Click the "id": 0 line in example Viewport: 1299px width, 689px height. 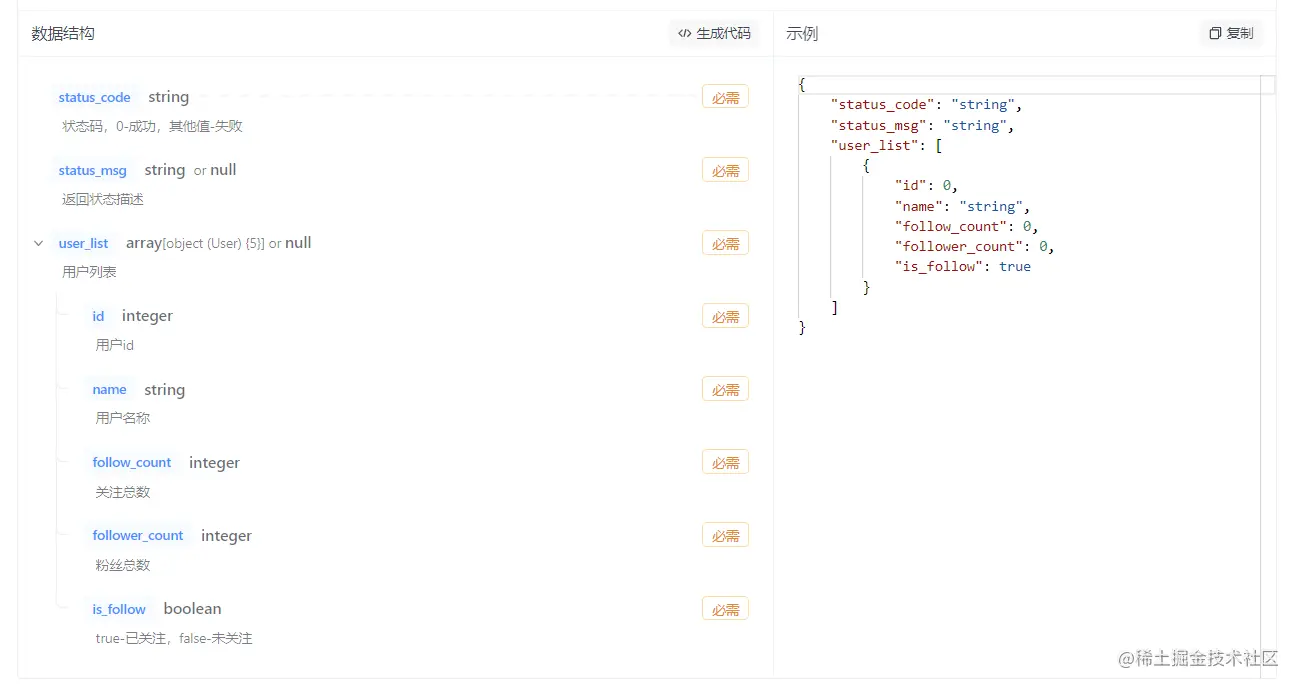pyautogui.click(x=926, y=186)
